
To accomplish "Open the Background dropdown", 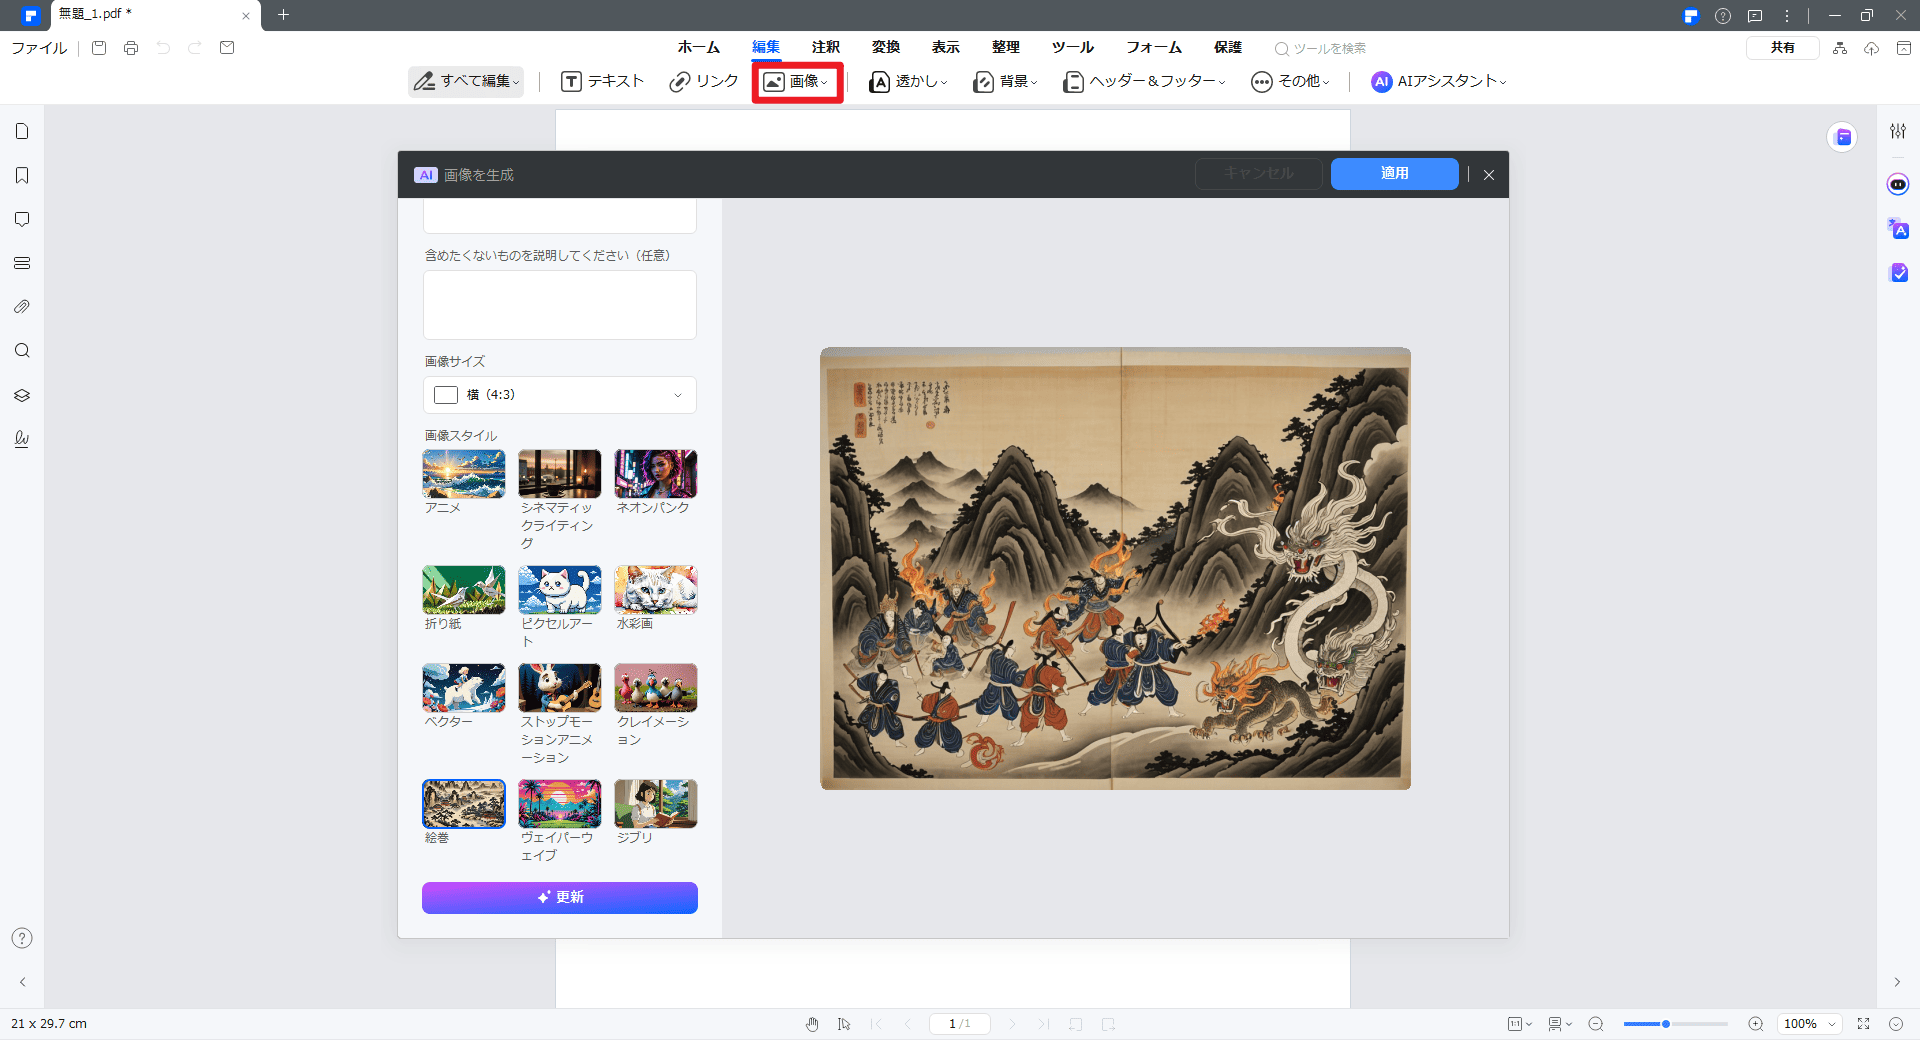I will pyautogui.click(x=1006, y=82).
